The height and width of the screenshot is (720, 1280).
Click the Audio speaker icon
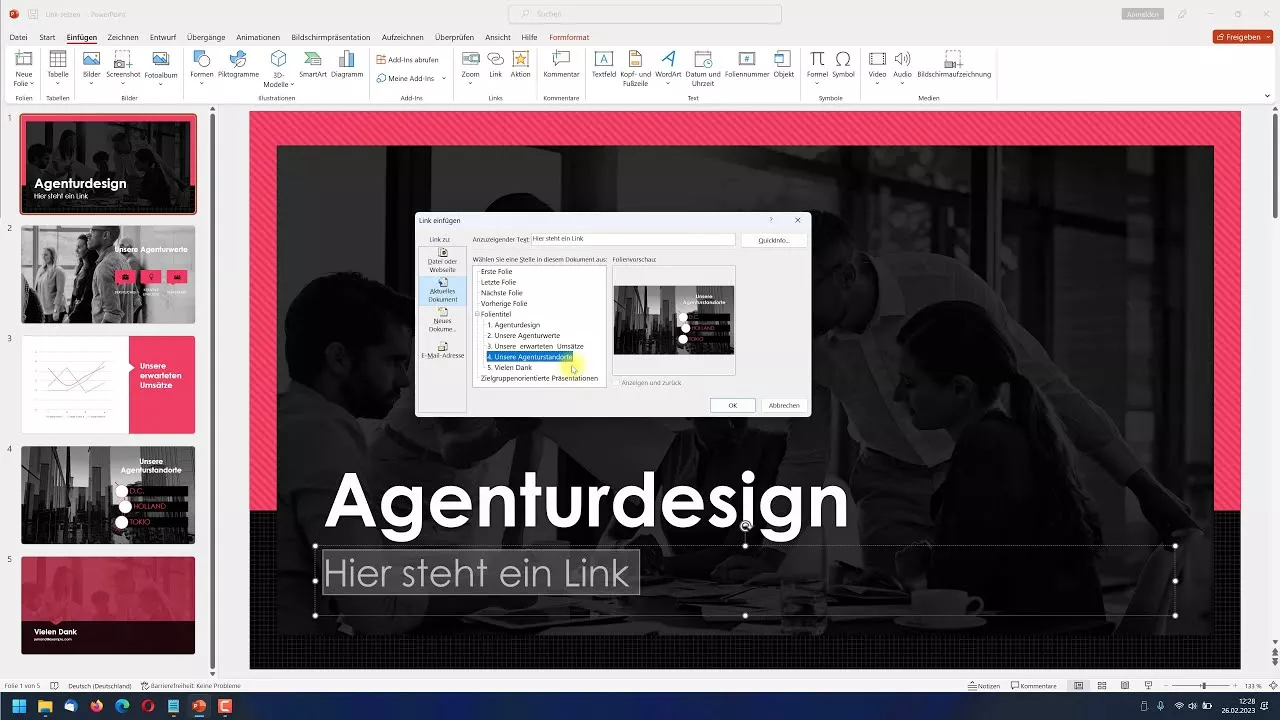tap(902, 59)
